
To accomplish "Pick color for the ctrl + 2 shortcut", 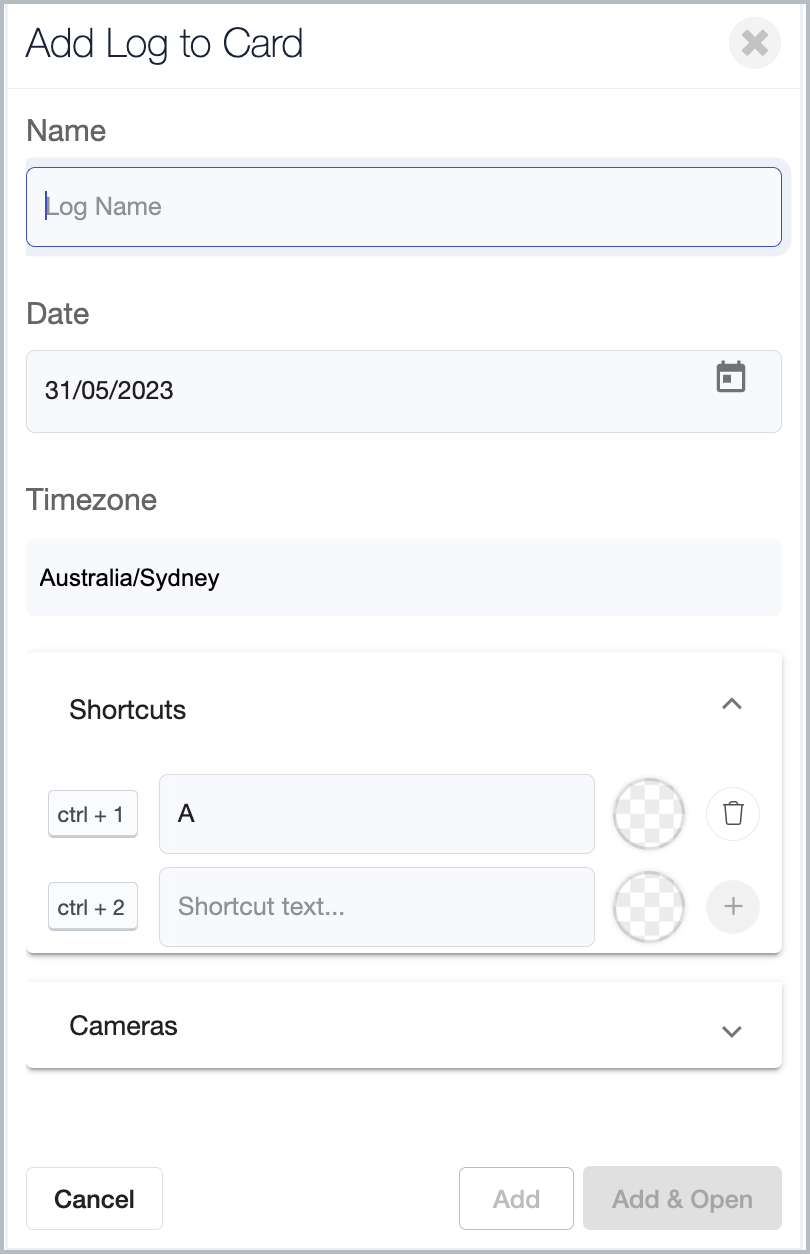I will click(649, 907).
